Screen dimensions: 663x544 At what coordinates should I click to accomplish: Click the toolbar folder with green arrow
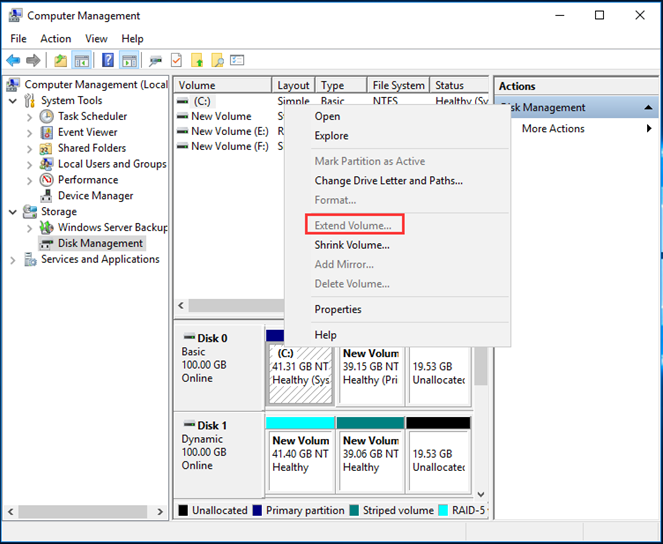click(197, 60)
